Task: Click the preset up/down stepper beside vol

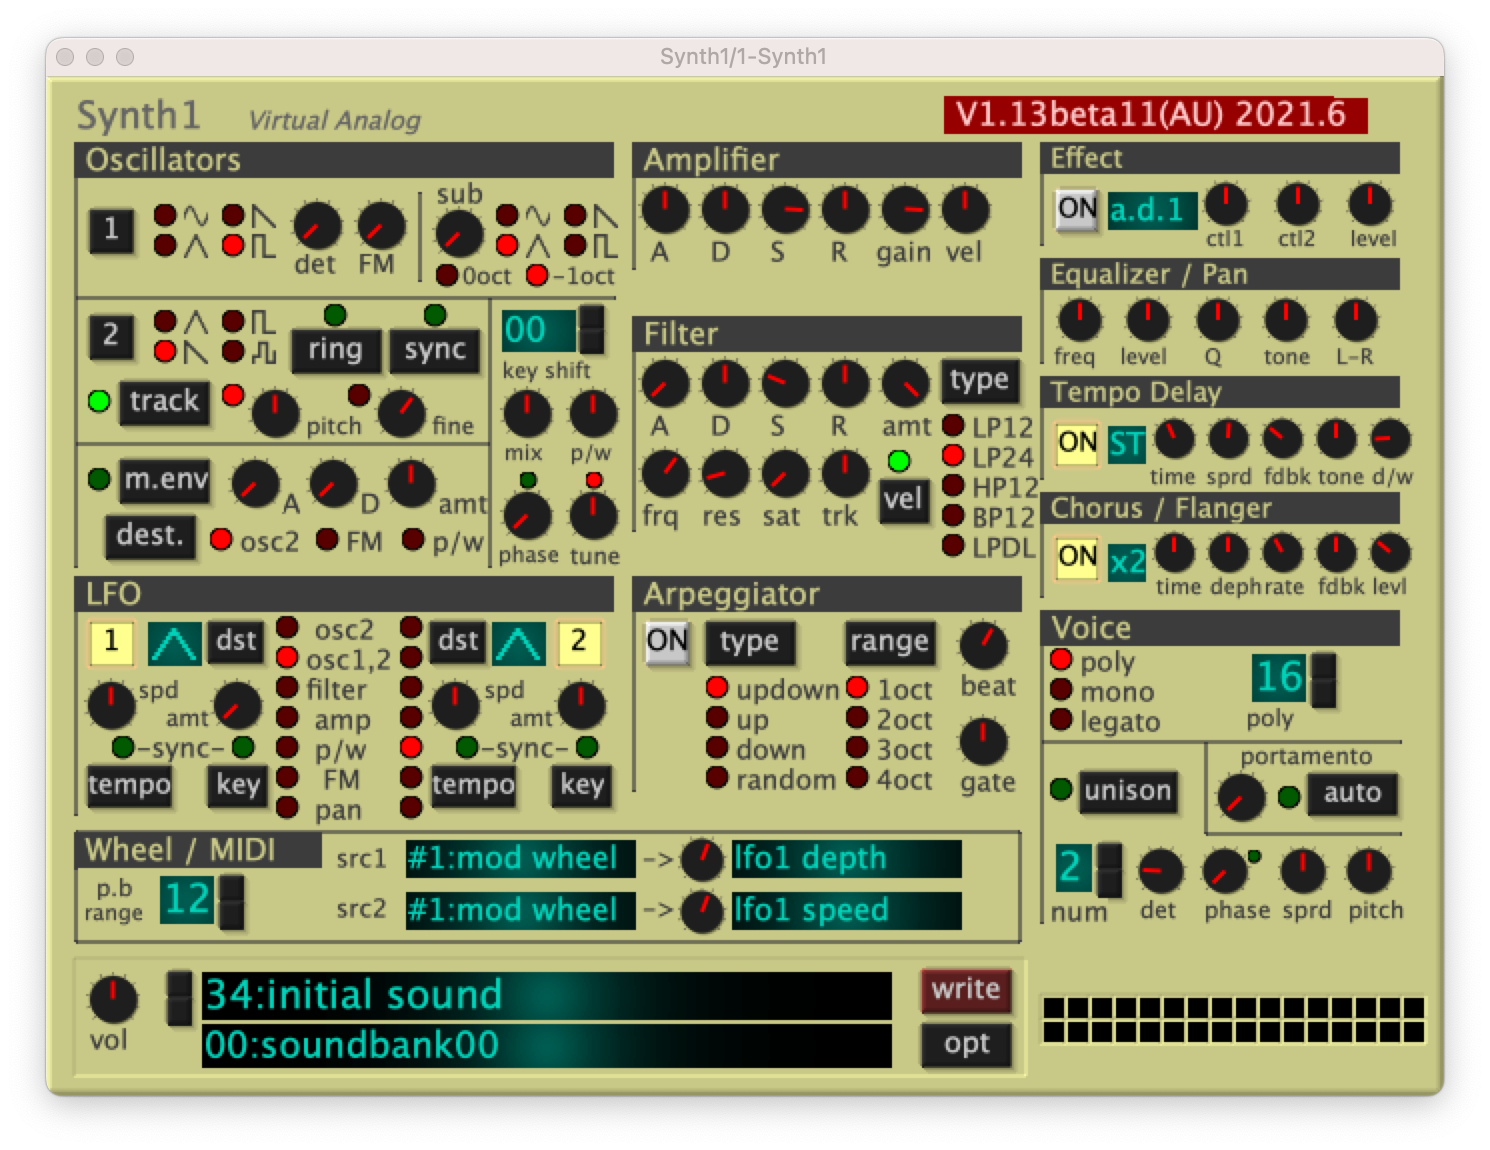Action: (179, 998)
